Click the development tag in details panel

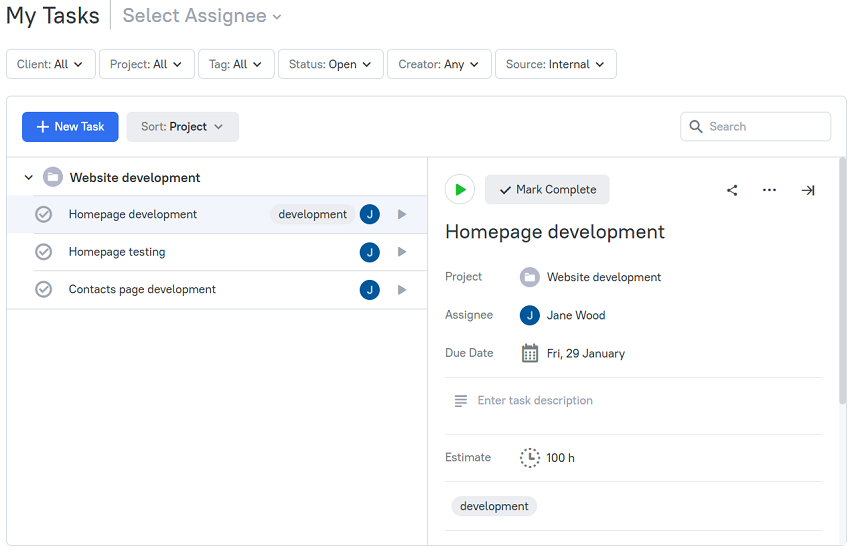coord(494,506)
